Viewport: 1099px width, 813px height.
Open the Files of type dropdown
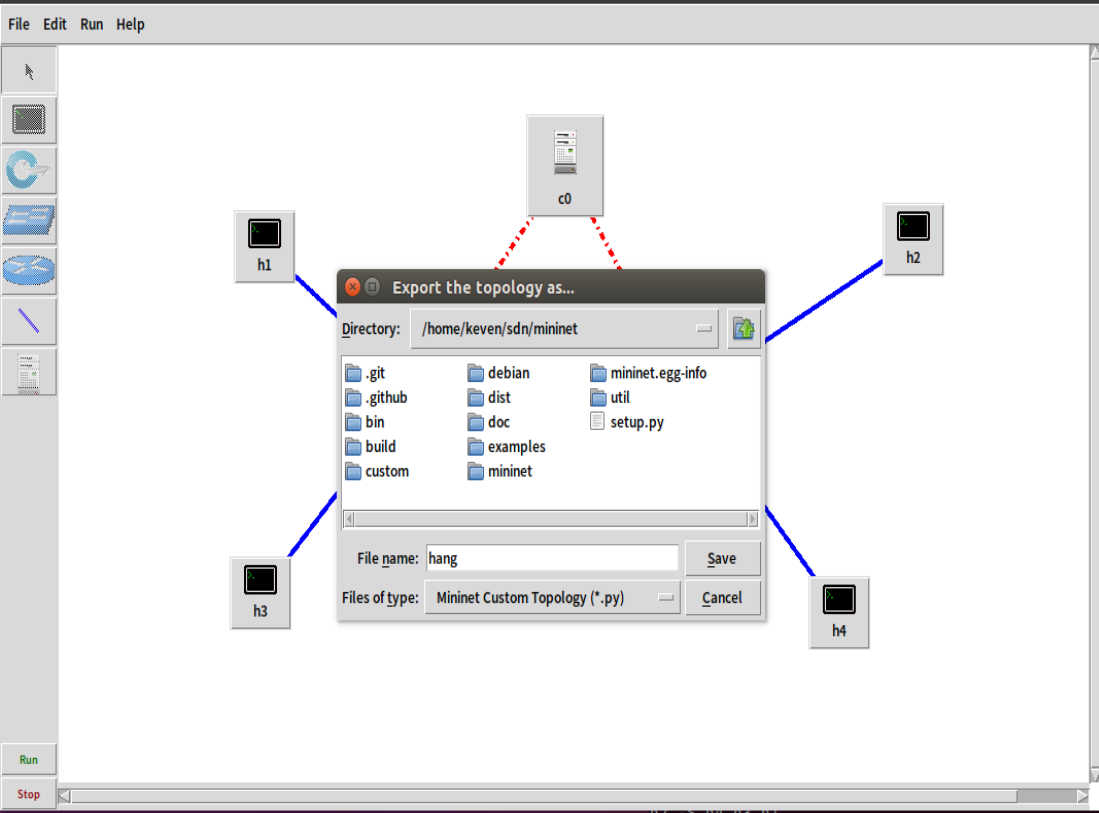click(552, 598)
